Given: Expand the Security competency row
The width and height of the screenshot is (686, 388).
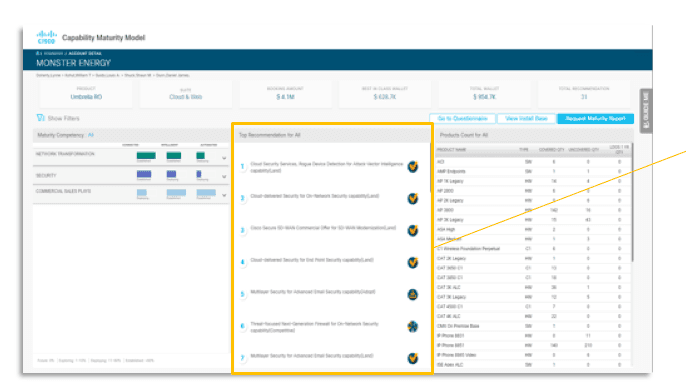Looking at the screenshot, I should 224,177.
